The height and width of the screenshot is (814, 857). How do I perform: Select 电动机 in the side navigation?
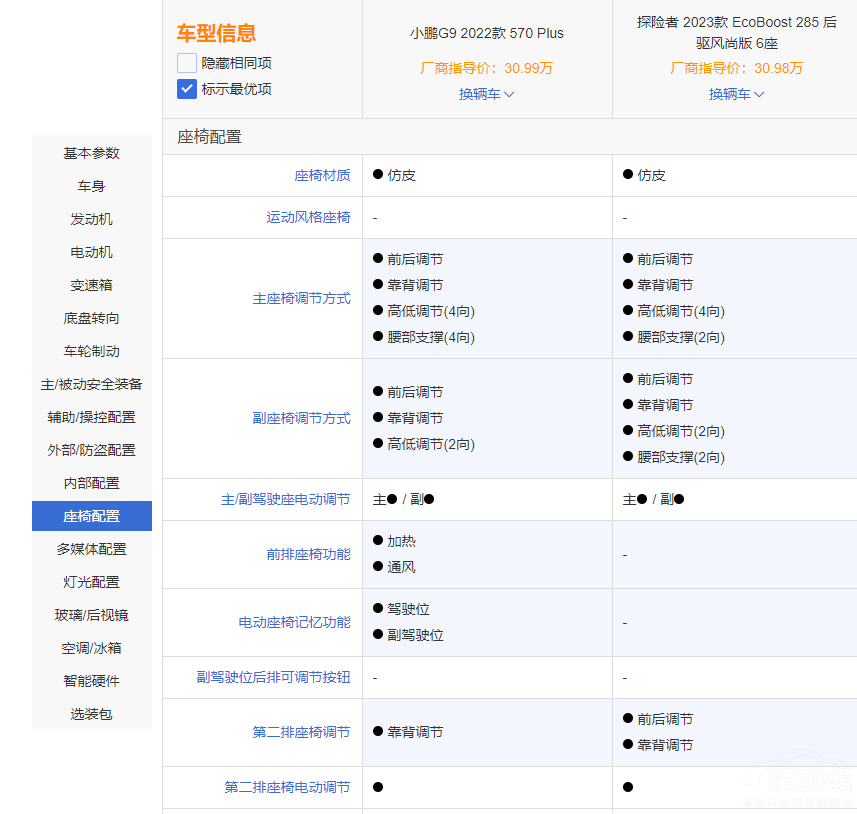(x=92, y=252)
